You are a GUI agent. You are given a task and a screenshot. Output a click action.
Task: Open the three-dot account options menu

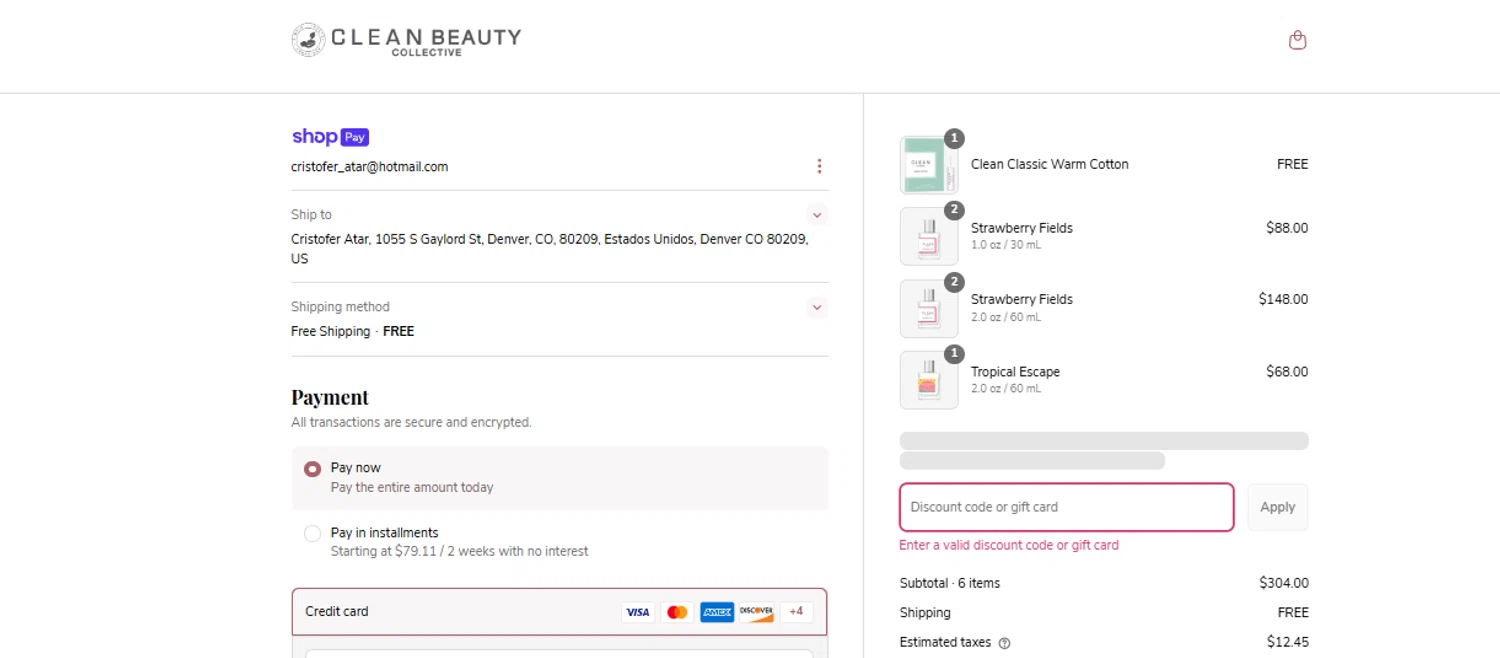819,166
